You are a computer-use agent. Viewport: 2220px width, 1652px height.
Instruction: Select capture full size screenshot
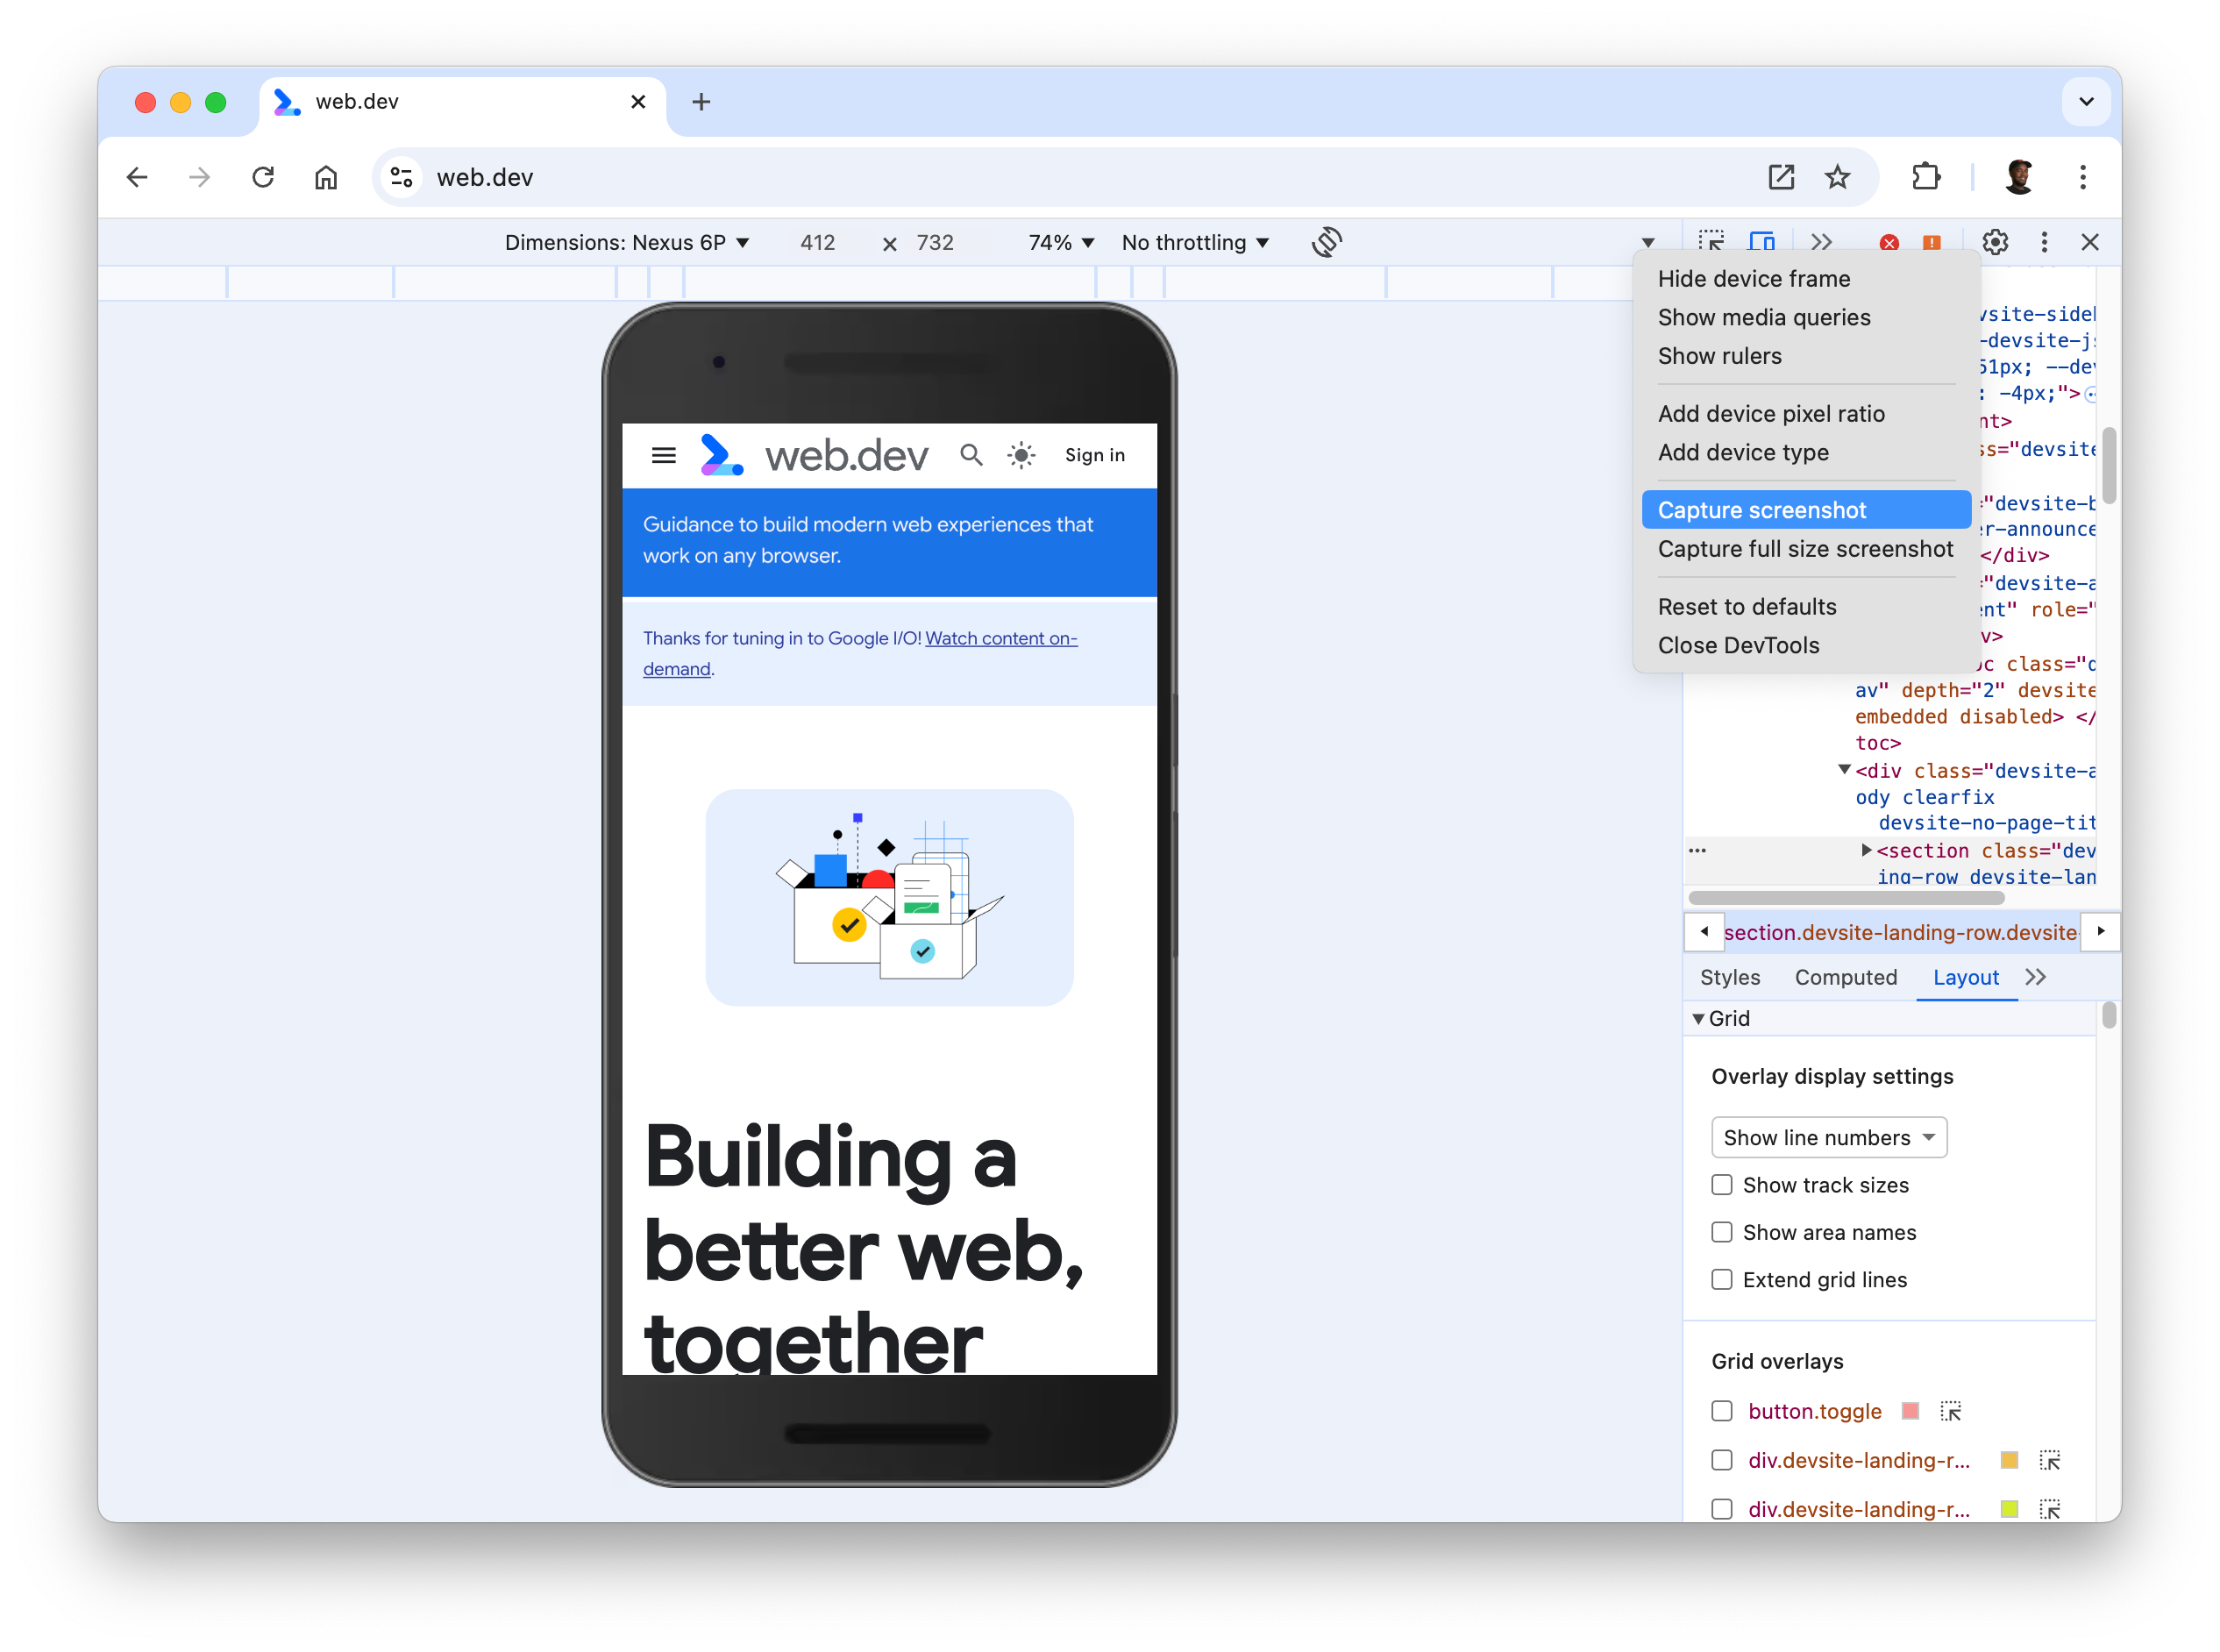[1805, 548]
